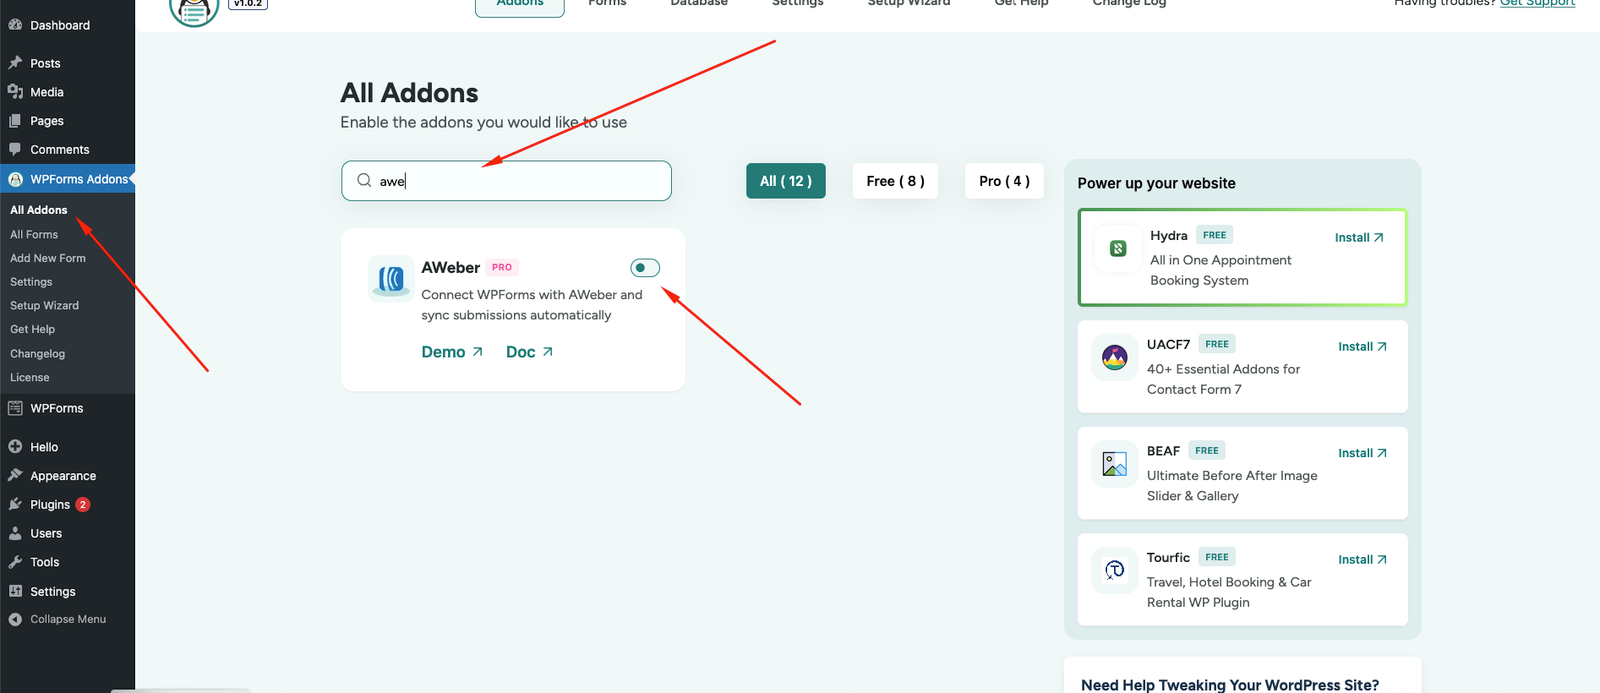Open All Forms in sidebar
This screenshot has height=693, width=1600.
point(34,234)
